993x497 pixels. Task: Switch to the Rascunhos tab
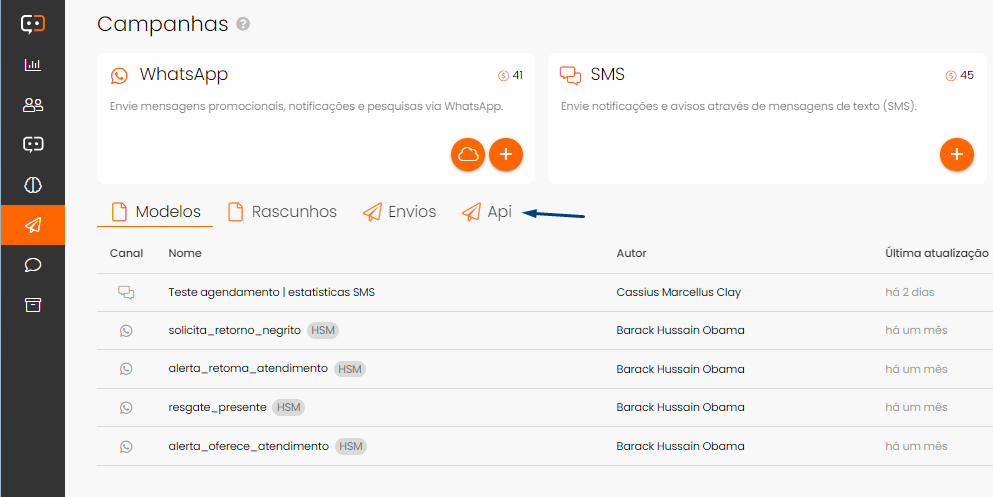(x=282, y=212)
